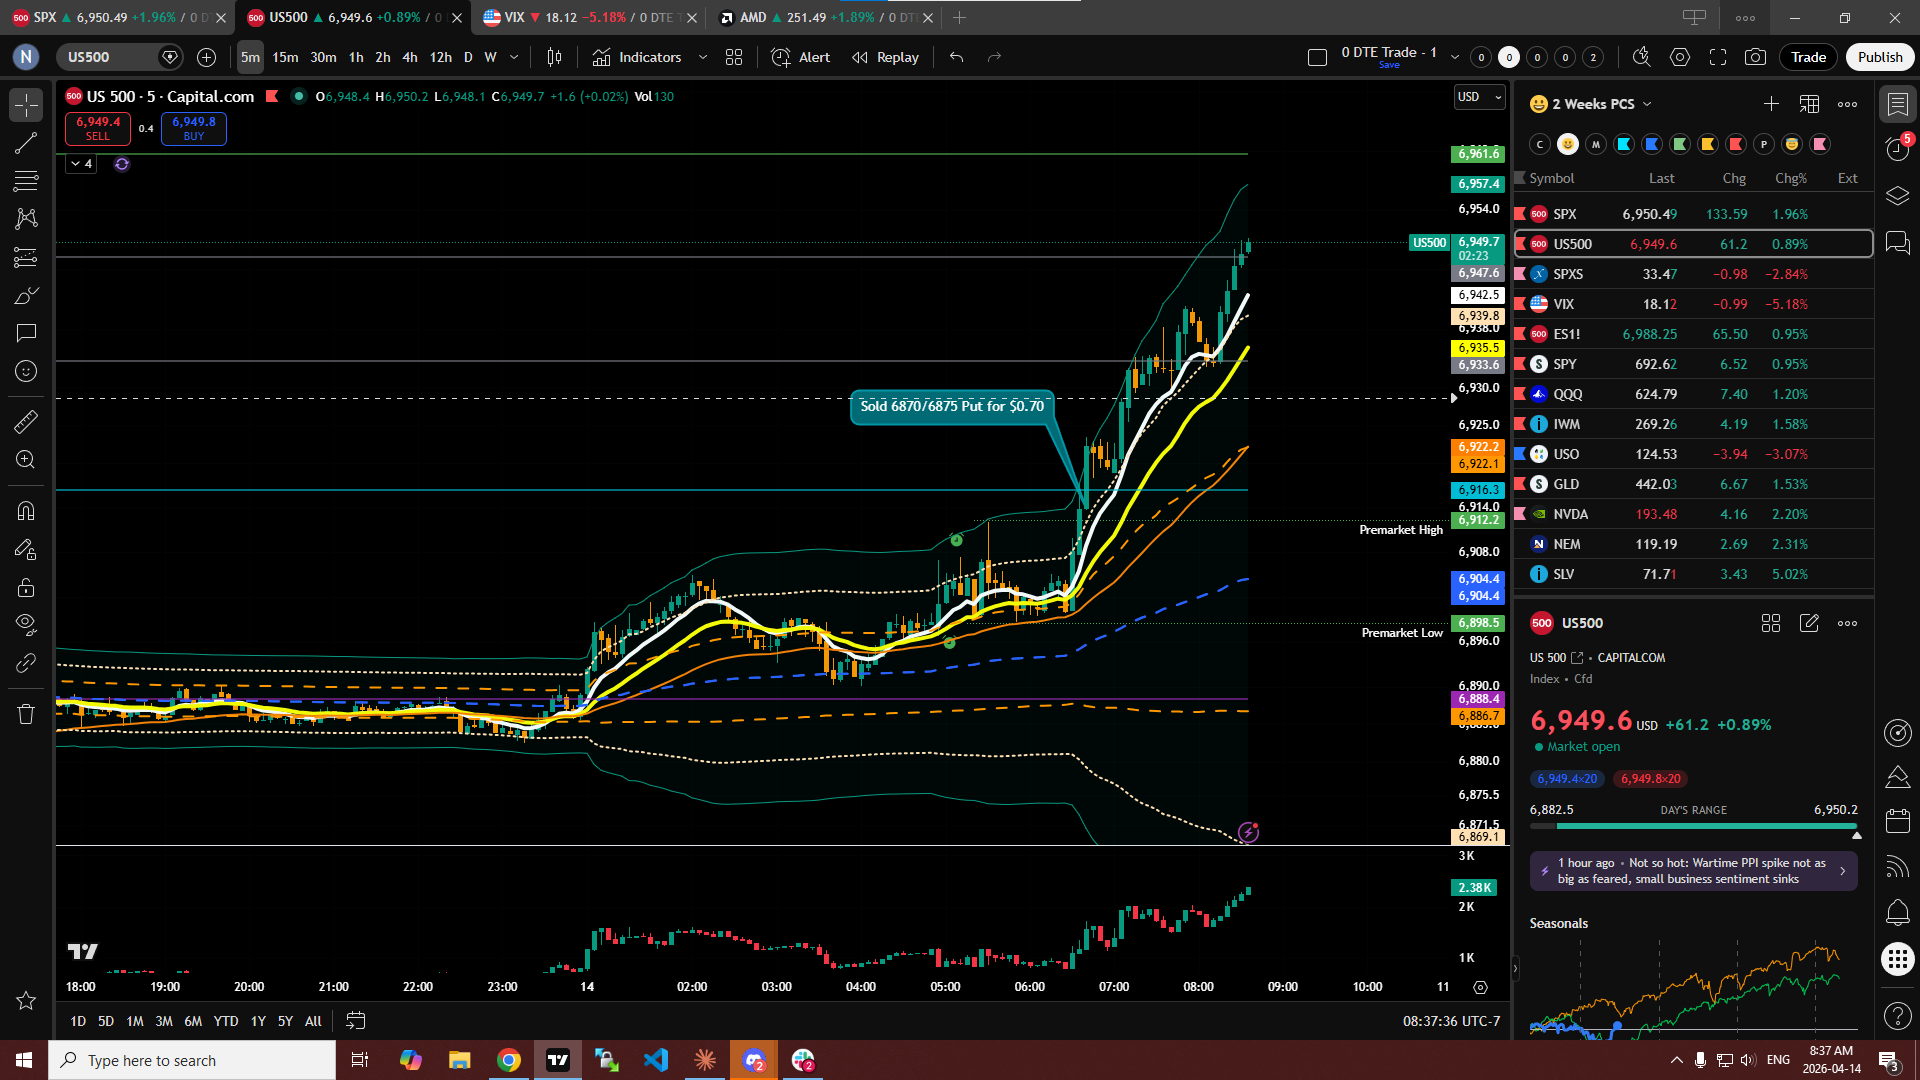1920x1080 pixels.
Task: Select the trend line drawing tool
Action: pyautogui.click(x=26, y=143)
